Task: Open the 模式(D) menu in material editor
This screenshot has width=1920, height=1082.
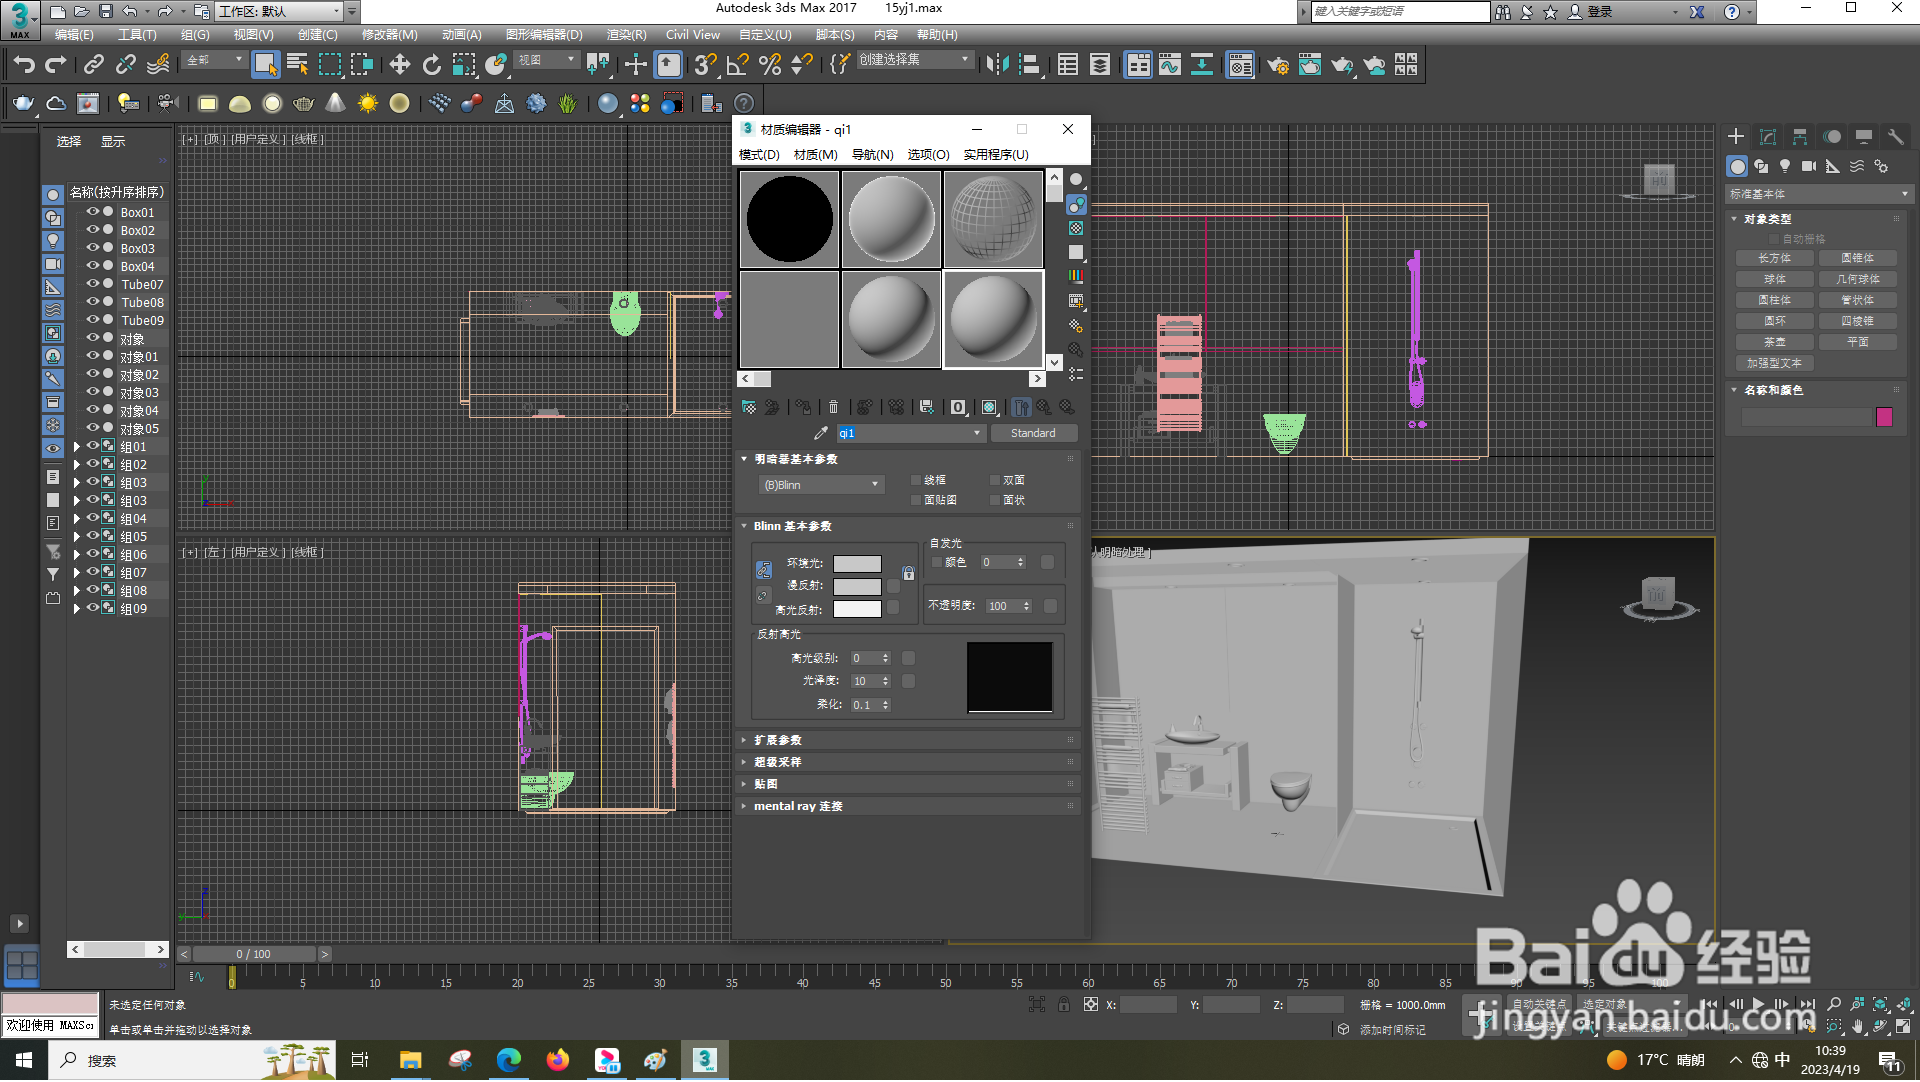Action: (759, 155)
